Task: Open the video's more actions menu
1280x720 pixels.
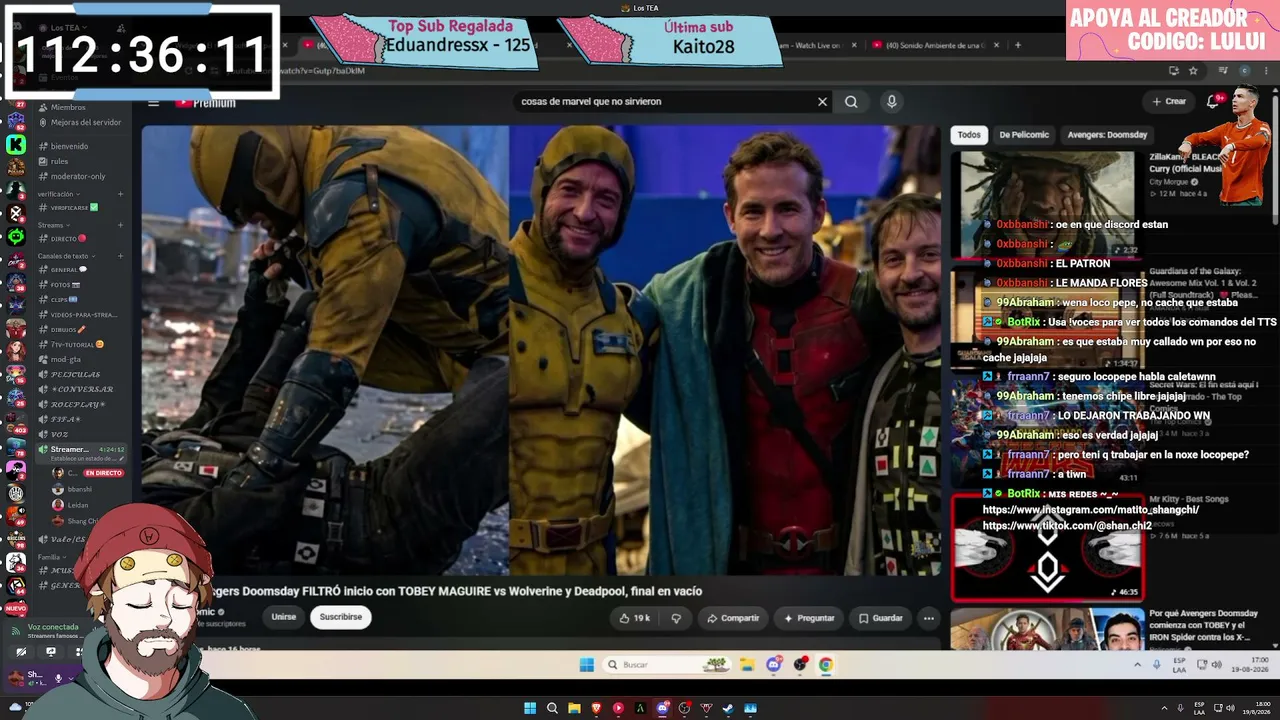Action: pyautogui.click(x=929, y=618)
